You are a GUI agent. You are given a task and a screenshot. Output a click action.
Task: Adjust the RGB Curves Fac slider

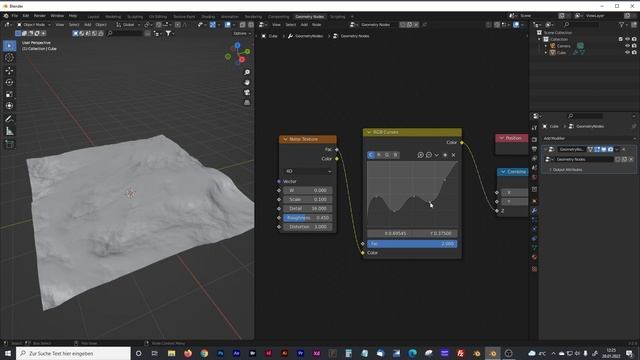412,244
